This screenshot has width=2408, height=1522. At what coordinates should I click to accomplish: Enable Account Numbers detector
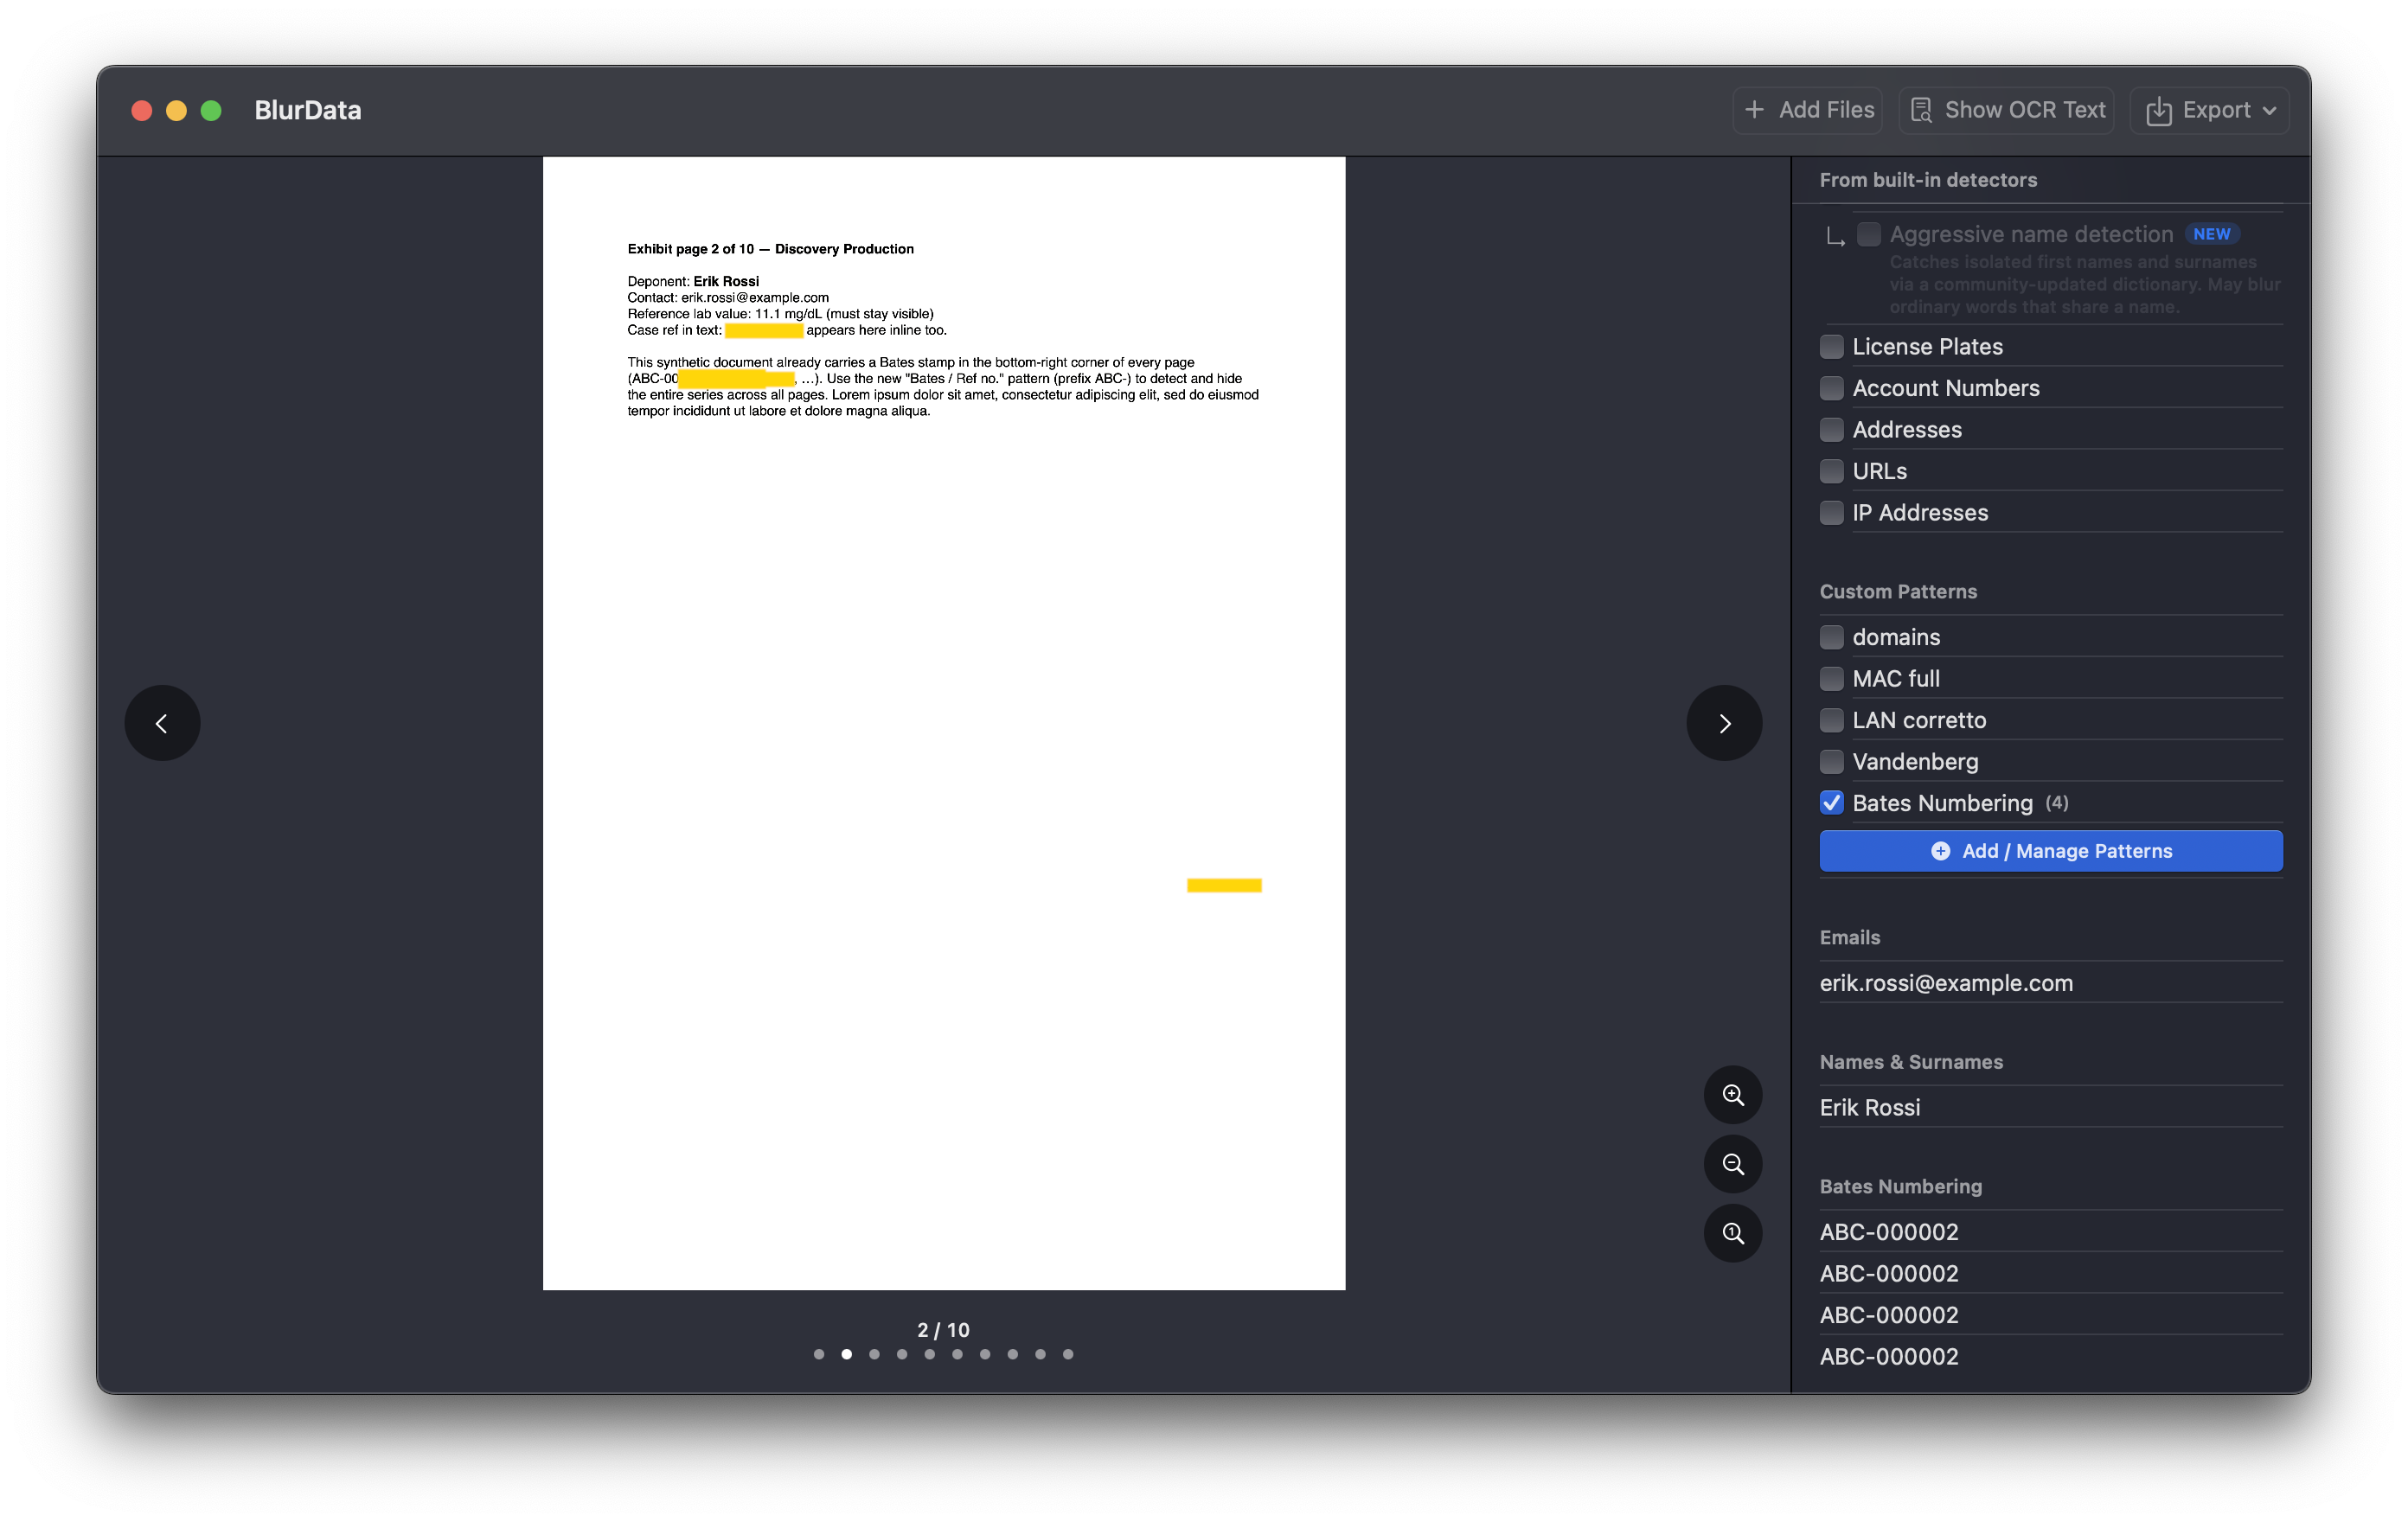[x=1831, y=388]
